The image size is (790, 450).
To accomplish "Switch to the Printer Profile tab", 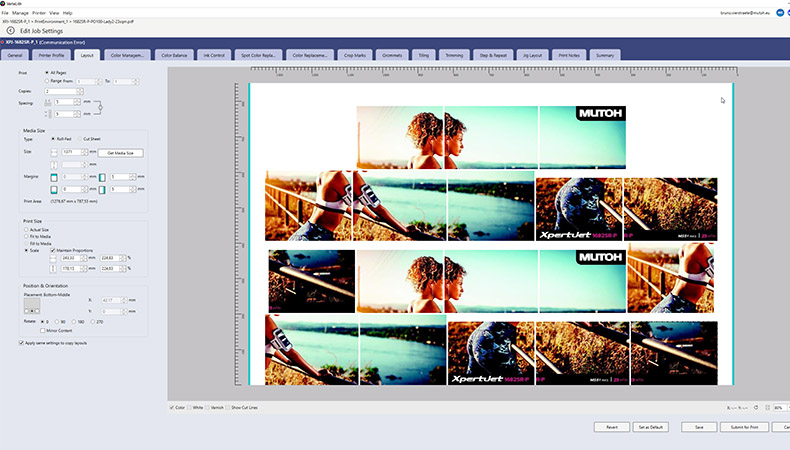I will tap(51, 55).
